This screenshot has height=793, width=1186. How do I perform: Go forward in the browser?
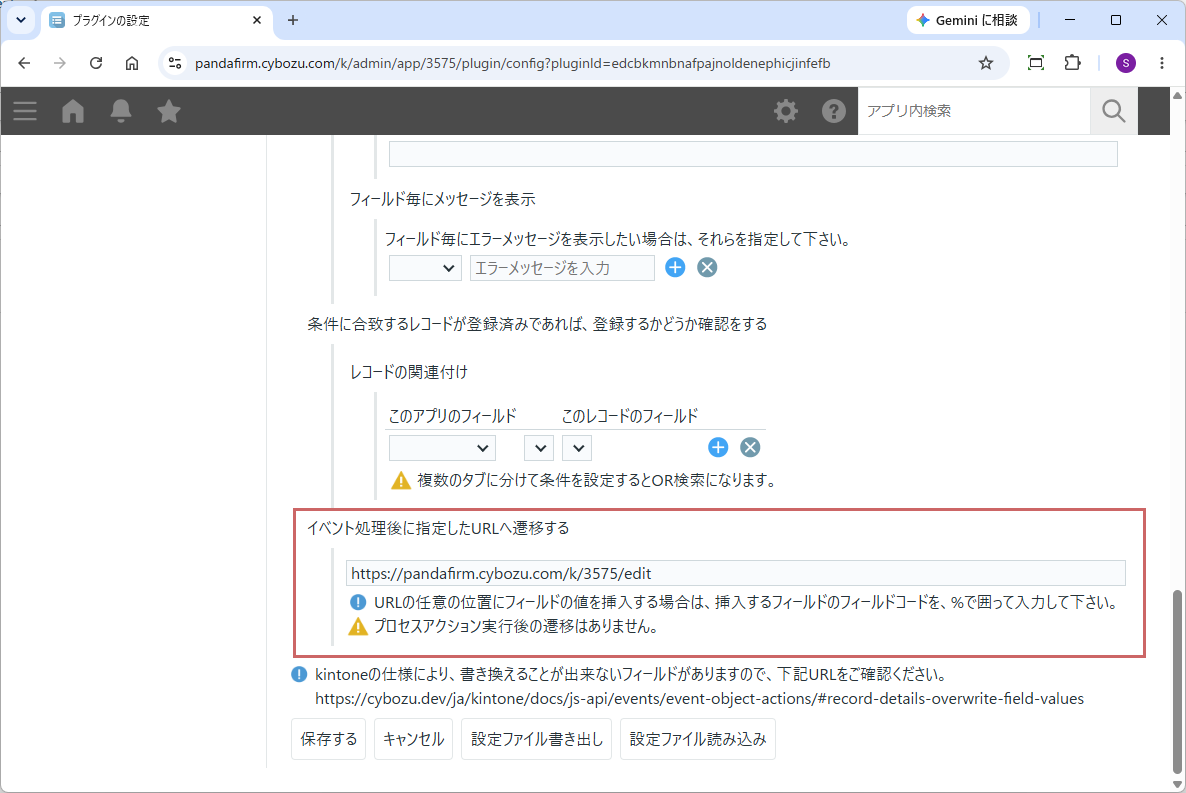(60, 63)
